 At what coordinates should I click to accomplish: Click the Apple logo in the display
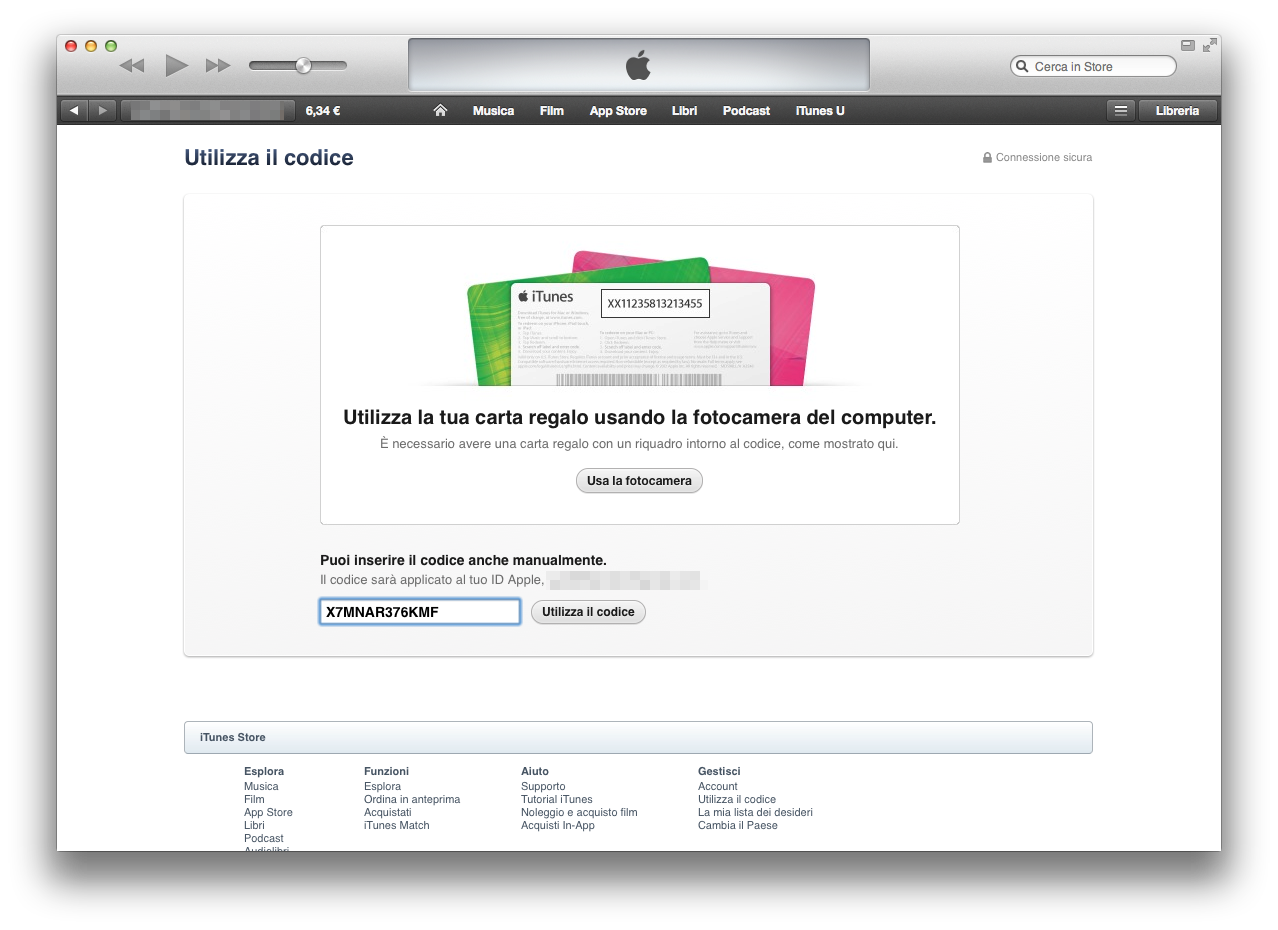coord(638,66)
